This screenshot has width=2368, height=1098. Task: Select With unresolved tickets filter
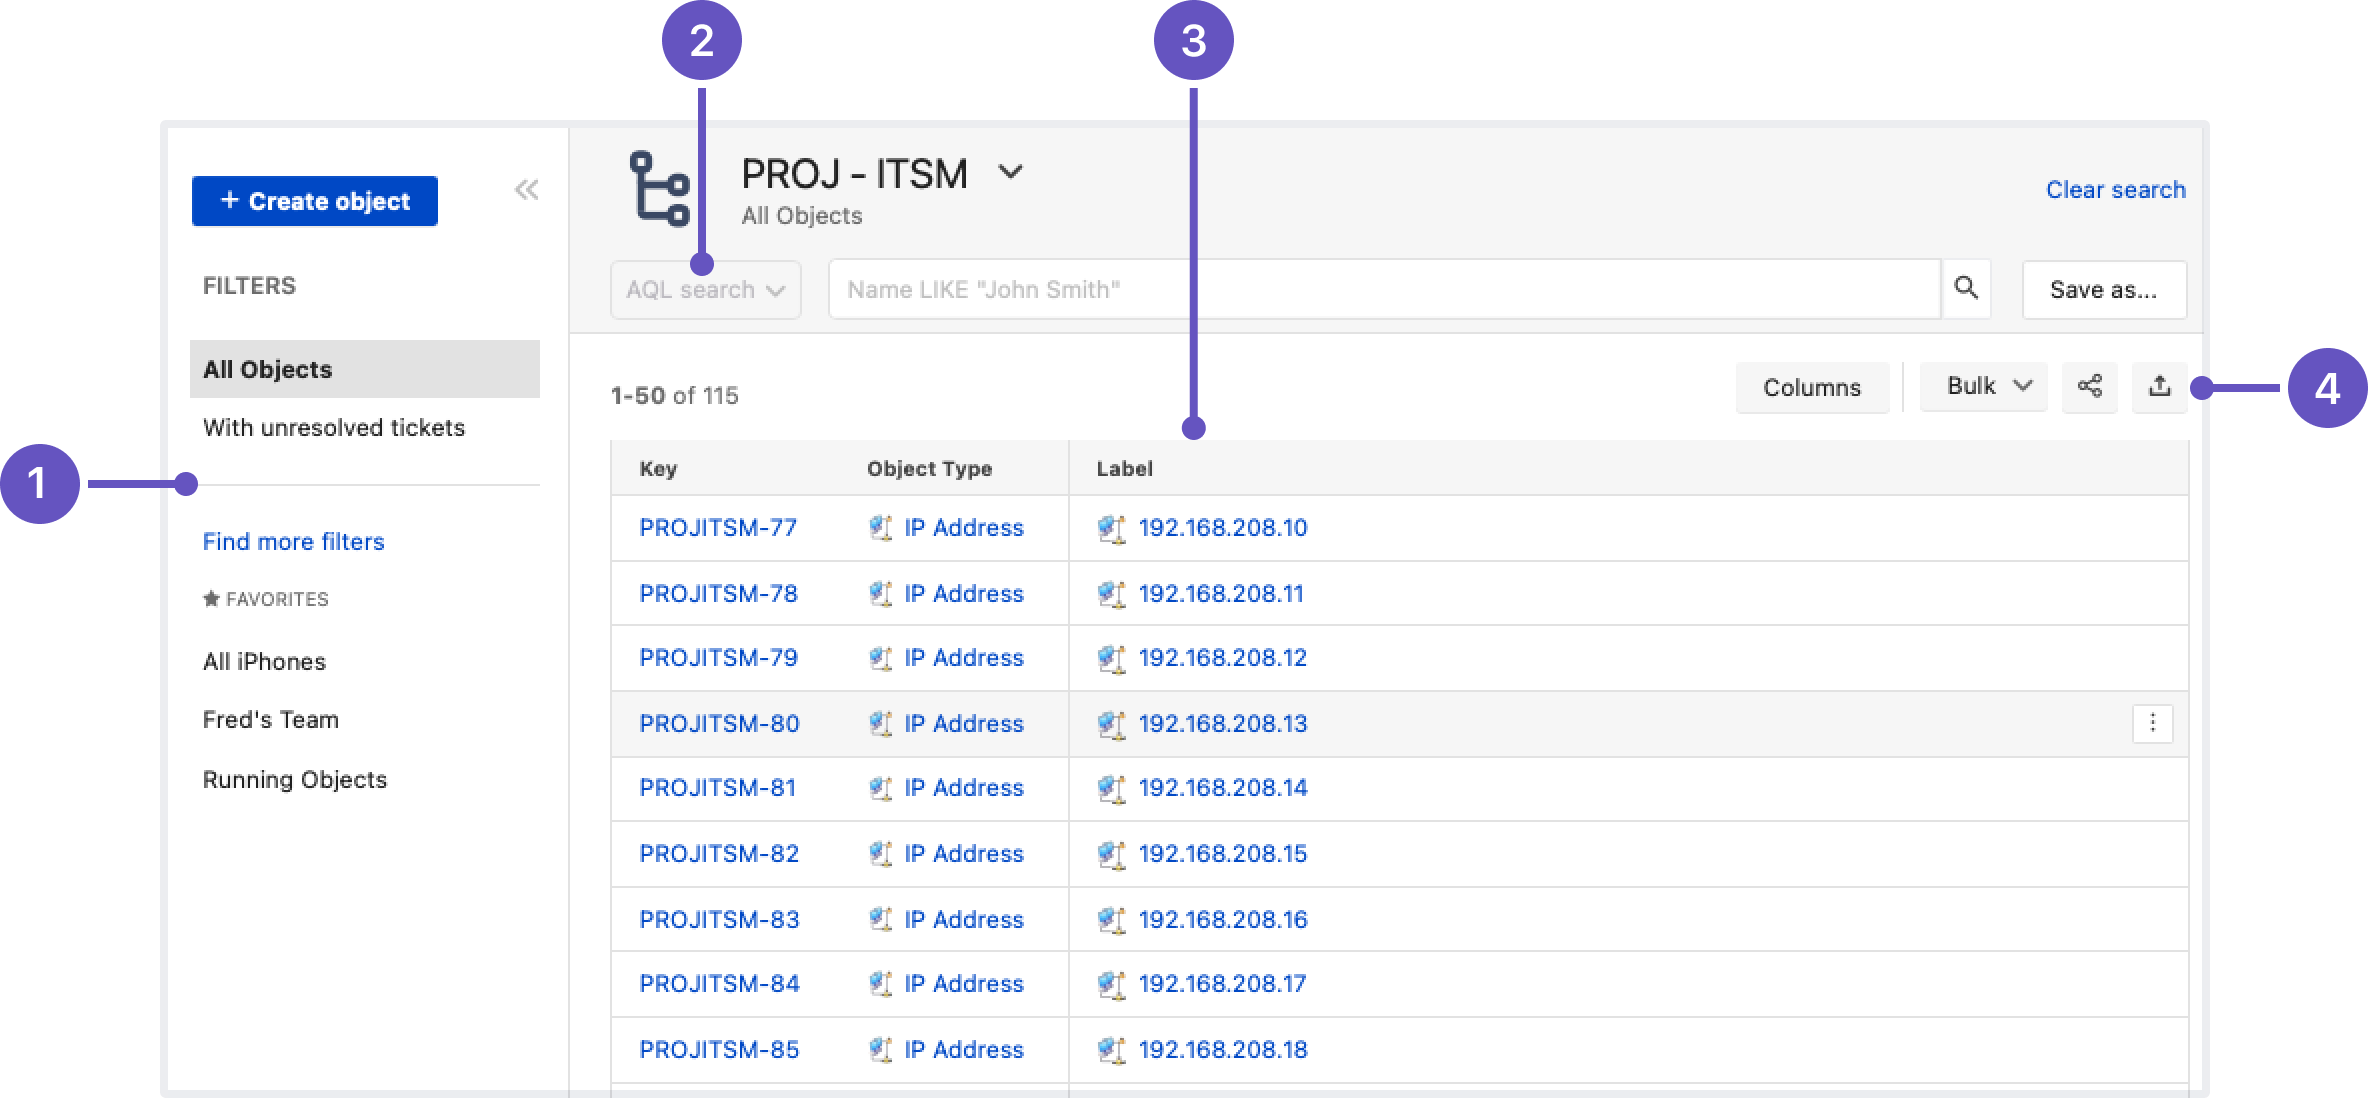click(334, 428)
